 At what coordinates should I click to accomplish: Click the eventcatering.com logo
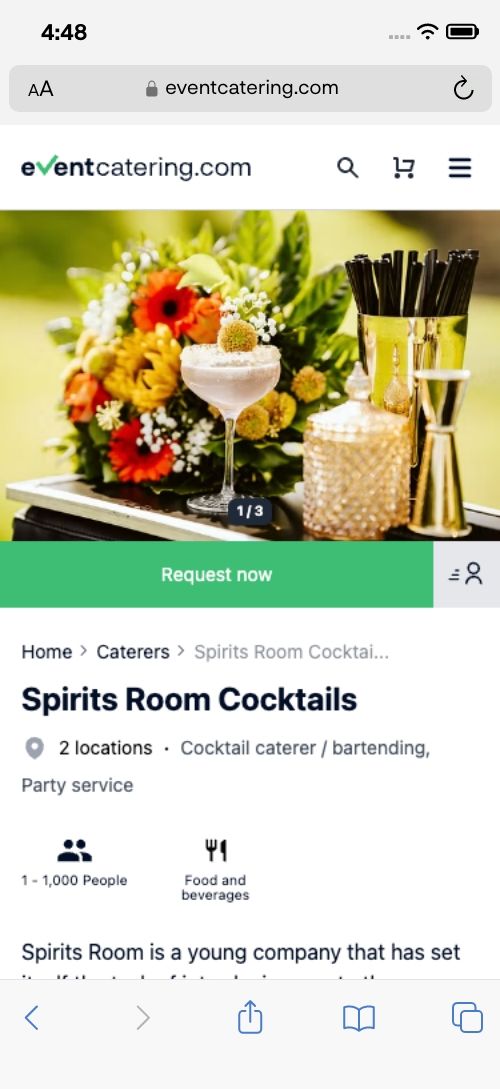click(136, 167)
